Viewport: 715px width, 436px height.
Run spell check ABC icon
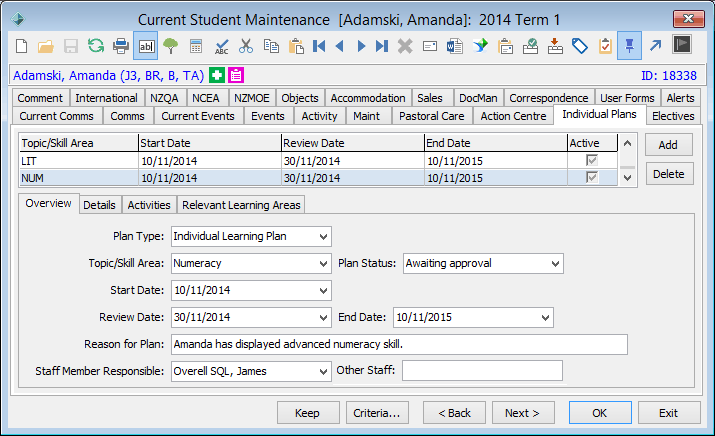click(222, 47)
